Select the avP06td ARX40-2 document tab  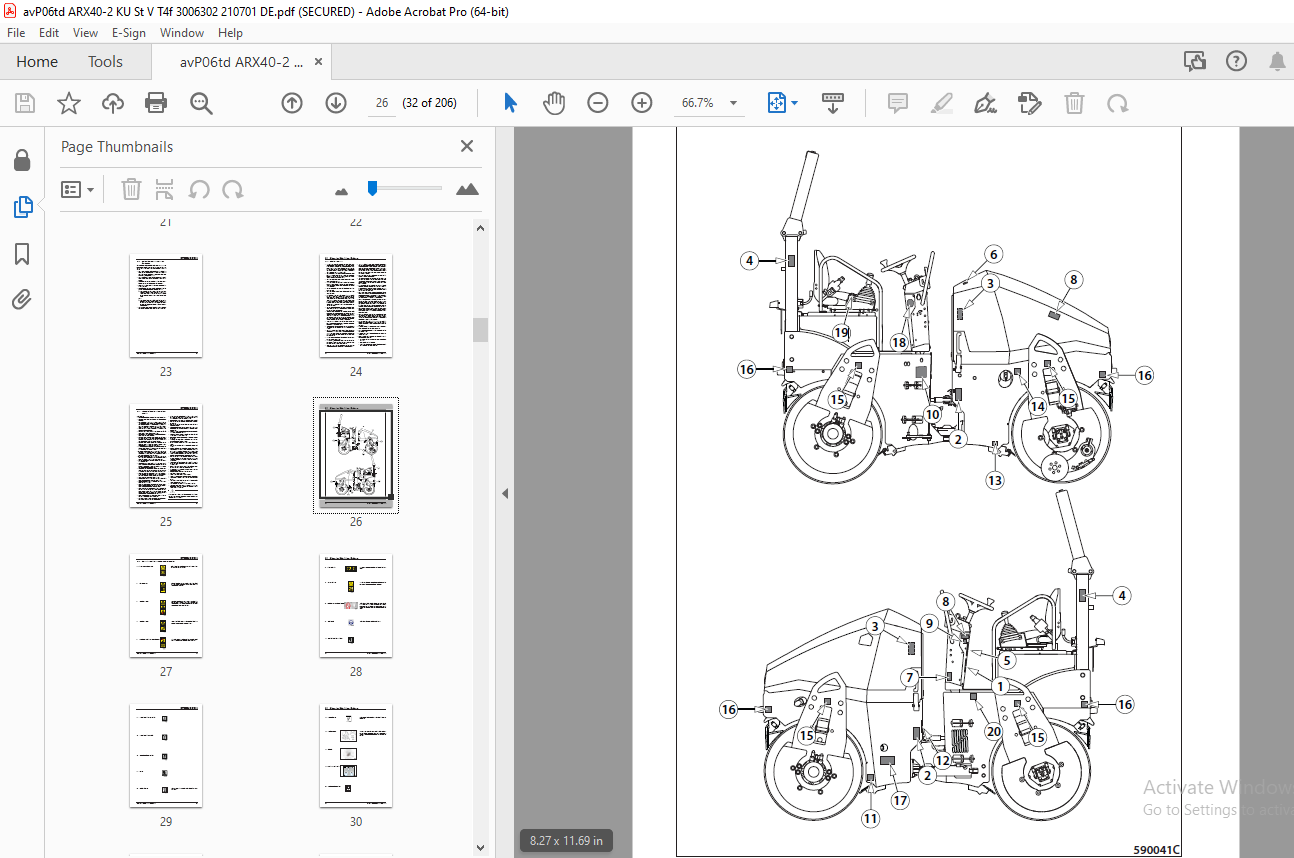click(241, 62)
